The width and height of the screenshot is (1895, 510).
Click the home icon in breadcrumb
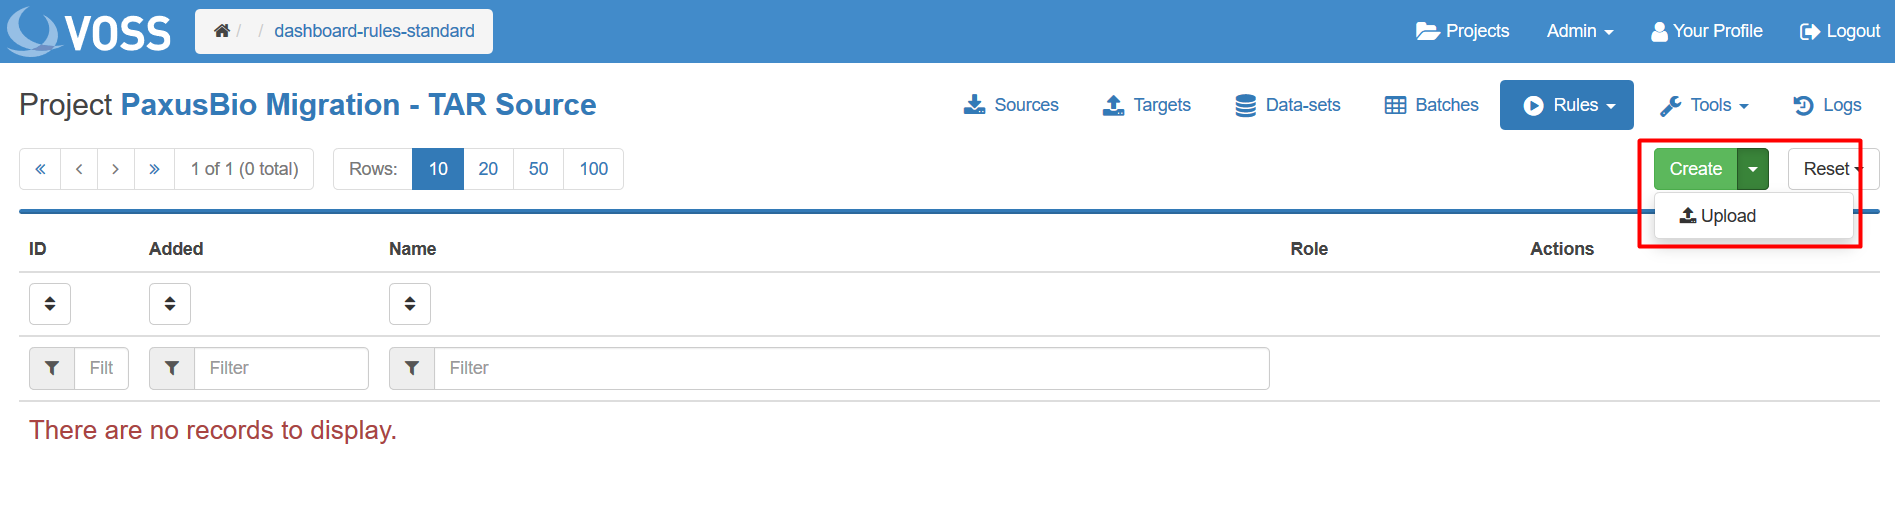click(222, 31)
